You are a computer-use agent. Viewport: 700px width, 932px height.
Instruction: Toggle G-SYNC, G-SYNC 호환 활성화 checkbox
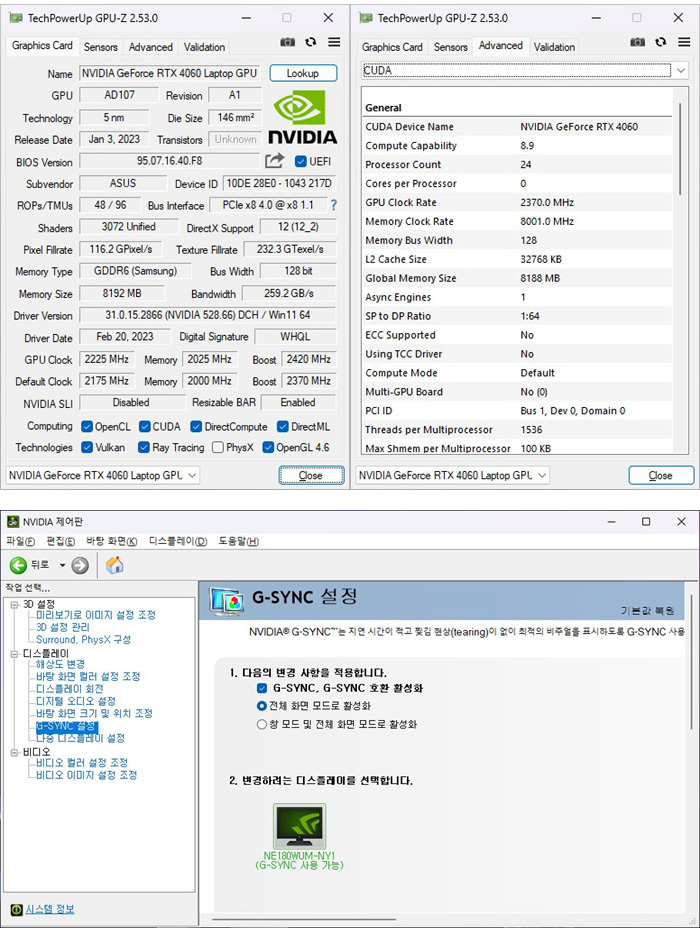262,688
